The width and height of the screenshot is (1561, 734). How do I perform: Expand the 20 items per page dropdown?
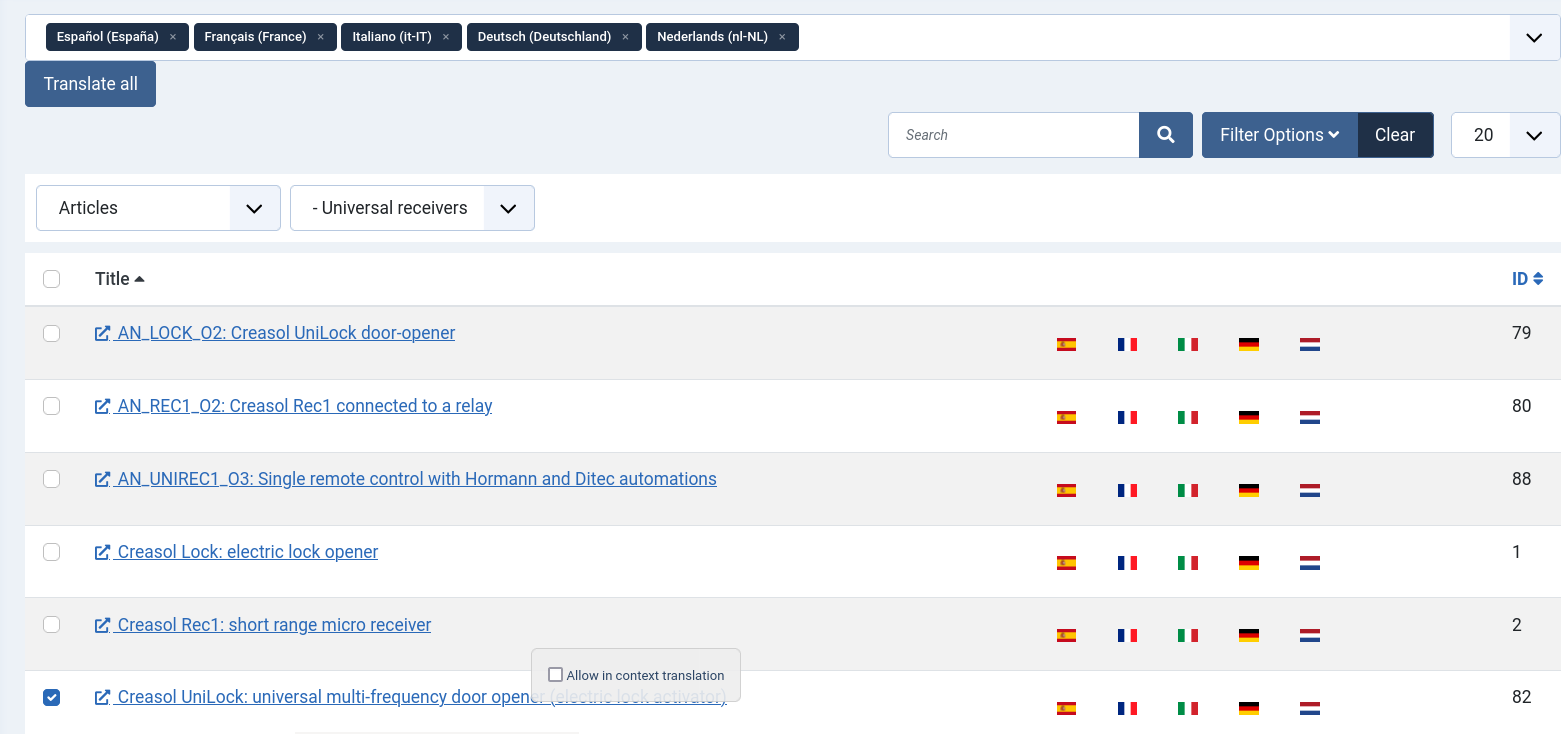(1505, 135)
